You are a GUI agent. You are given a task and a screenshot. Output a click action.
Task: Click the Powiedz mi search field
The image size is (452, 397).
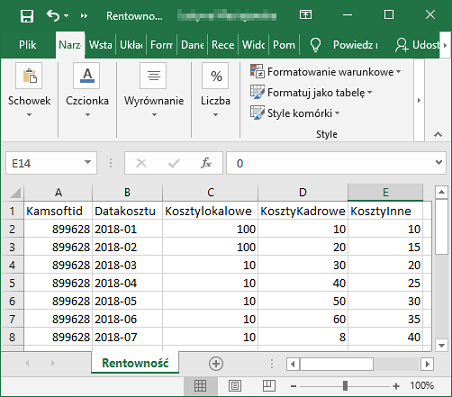355,45
